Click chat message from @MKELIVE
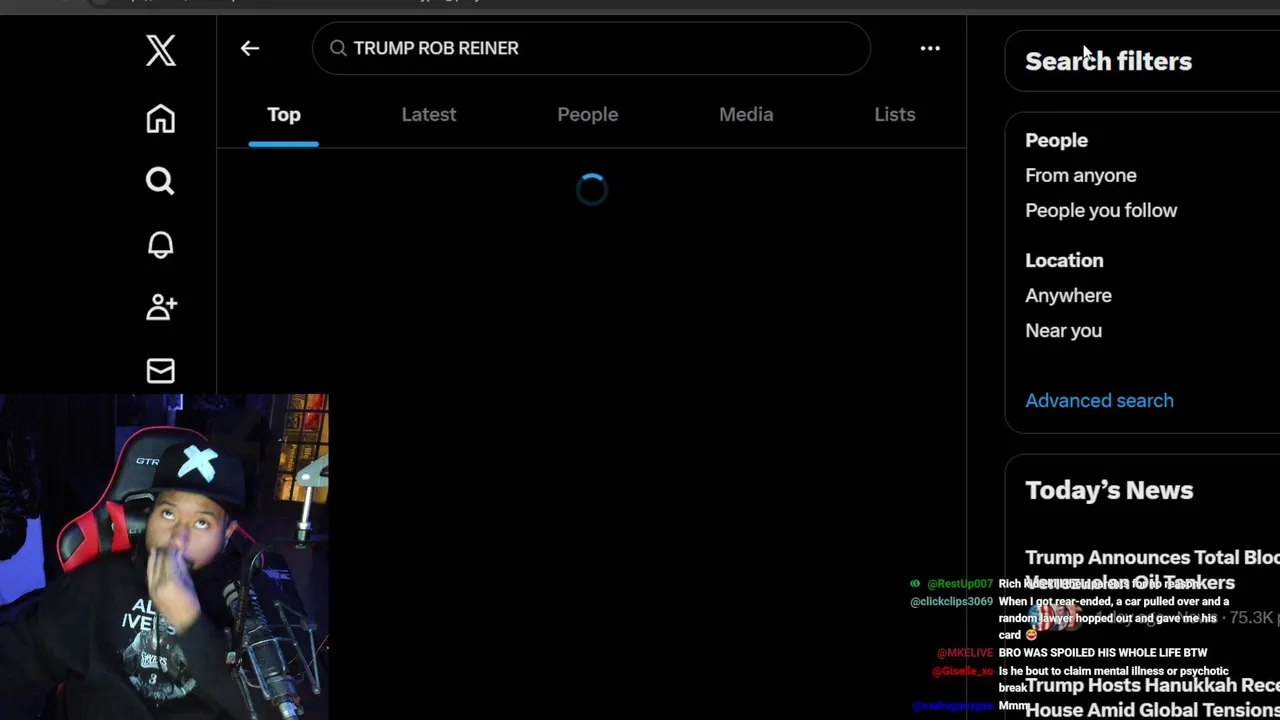 (1072, 653)
